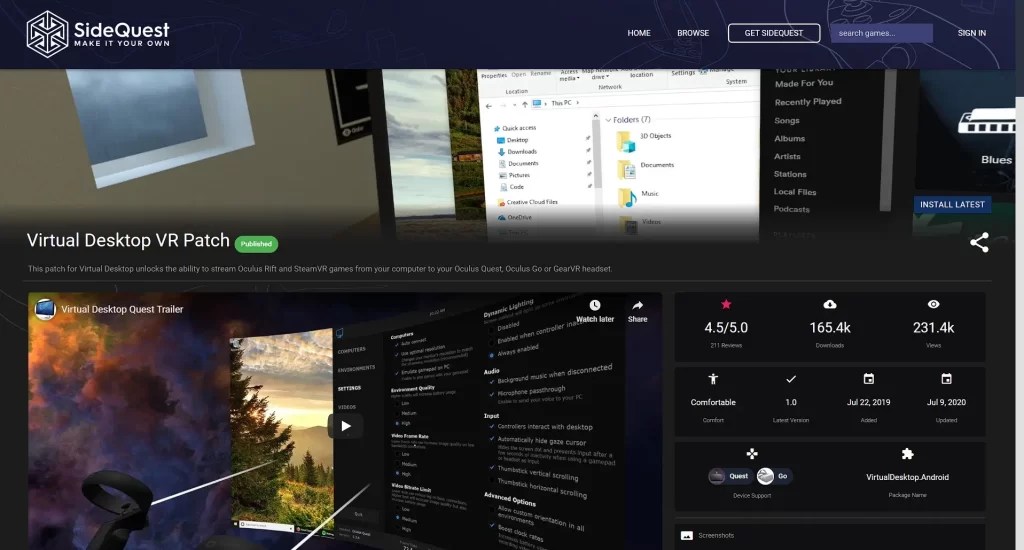Click the calendar icon above Jul 9, 2020
This screenshot has height=550, width=1024.
(946, 379)
